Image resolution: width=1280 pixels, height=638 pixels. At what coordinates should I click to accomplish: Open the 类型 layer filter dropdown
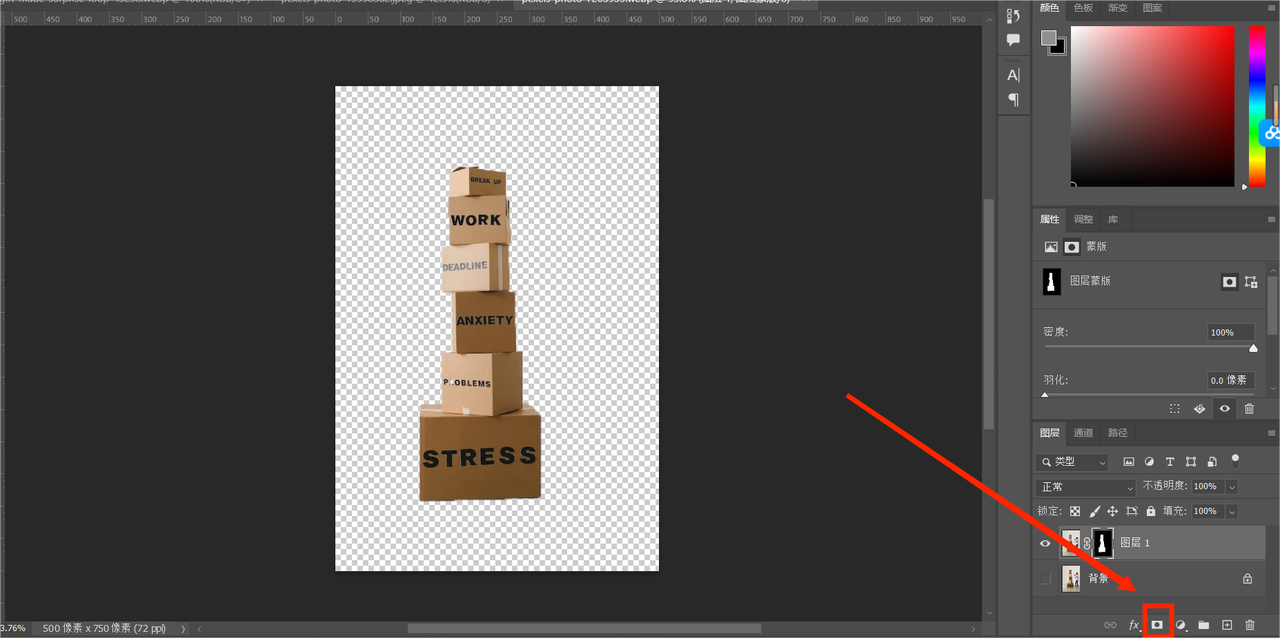[1073, 462]
